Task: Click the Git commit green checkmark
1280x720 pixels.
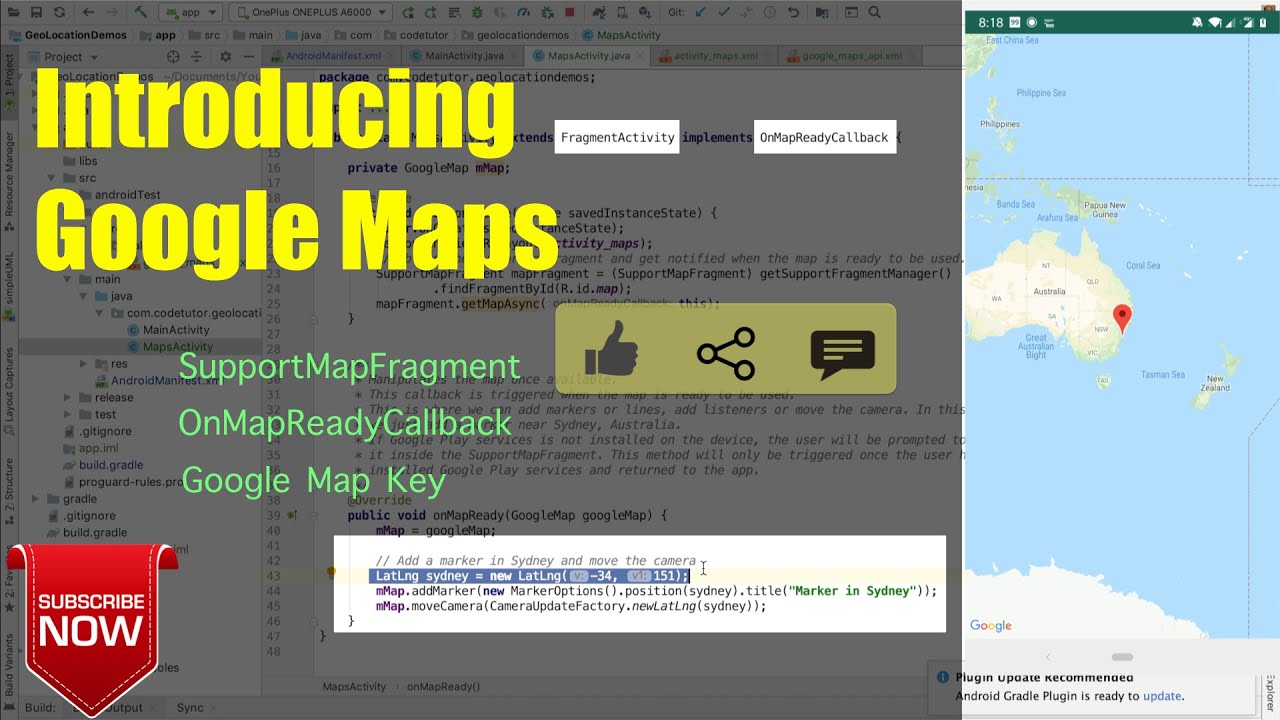Action: (723, 13)
